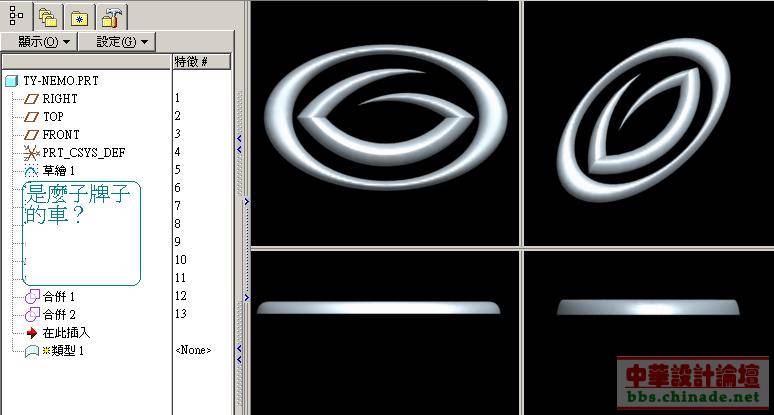Image resolution: width=774 pixels, height=415 pixels.
Task: Click the TY-NEMO.PRT part cube icon
Action: 11,81
